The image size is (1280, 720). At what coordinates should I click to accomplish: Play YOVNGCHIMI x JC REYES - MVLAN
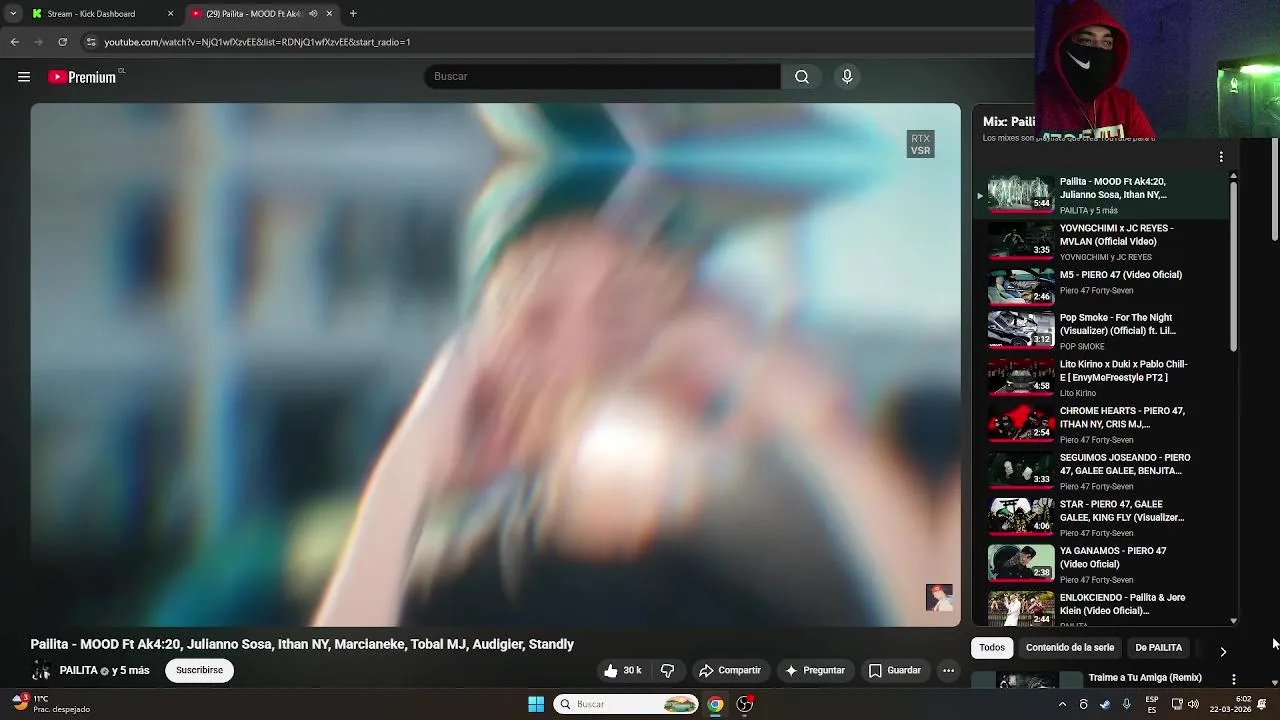click(x=1100, y=241)
